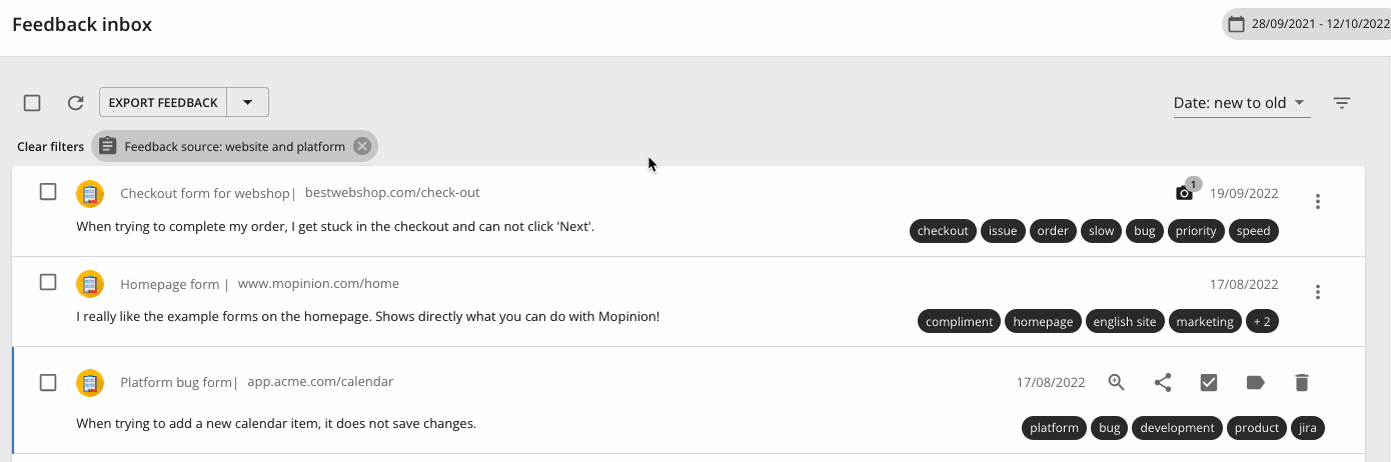Viewport: 1391px width, 462px height.
Task: Expand the Export Feedback dropdown arrow
Action: pos(248,102)
